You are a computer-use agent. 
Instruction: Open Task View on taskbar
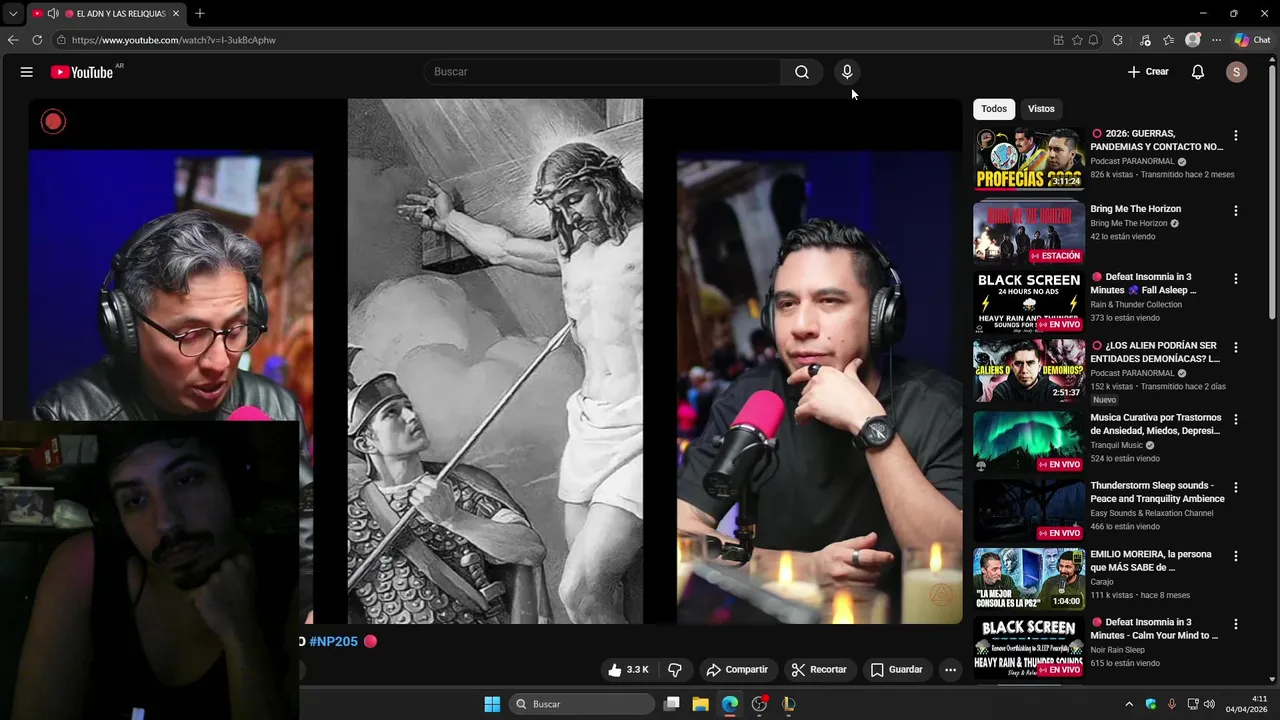[x=672, y=704]
